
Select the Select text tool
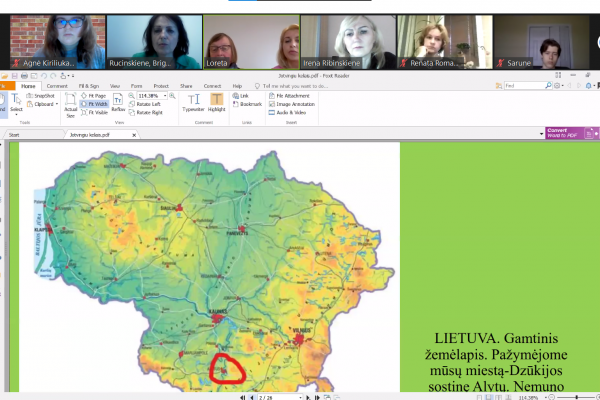(x=16, y=102)
